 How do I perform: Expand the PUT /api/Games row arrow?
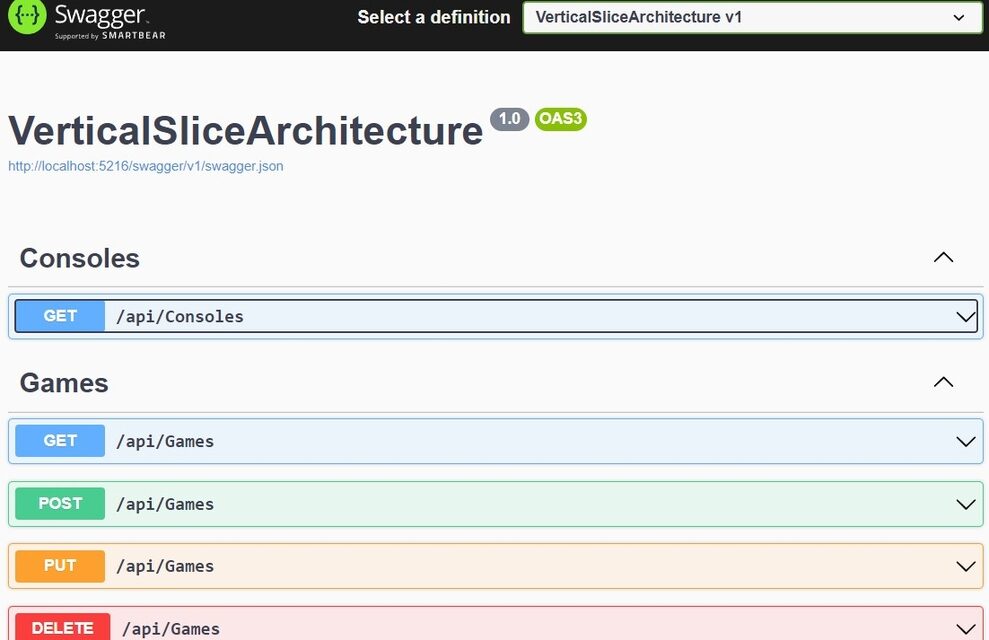(965, 567)
